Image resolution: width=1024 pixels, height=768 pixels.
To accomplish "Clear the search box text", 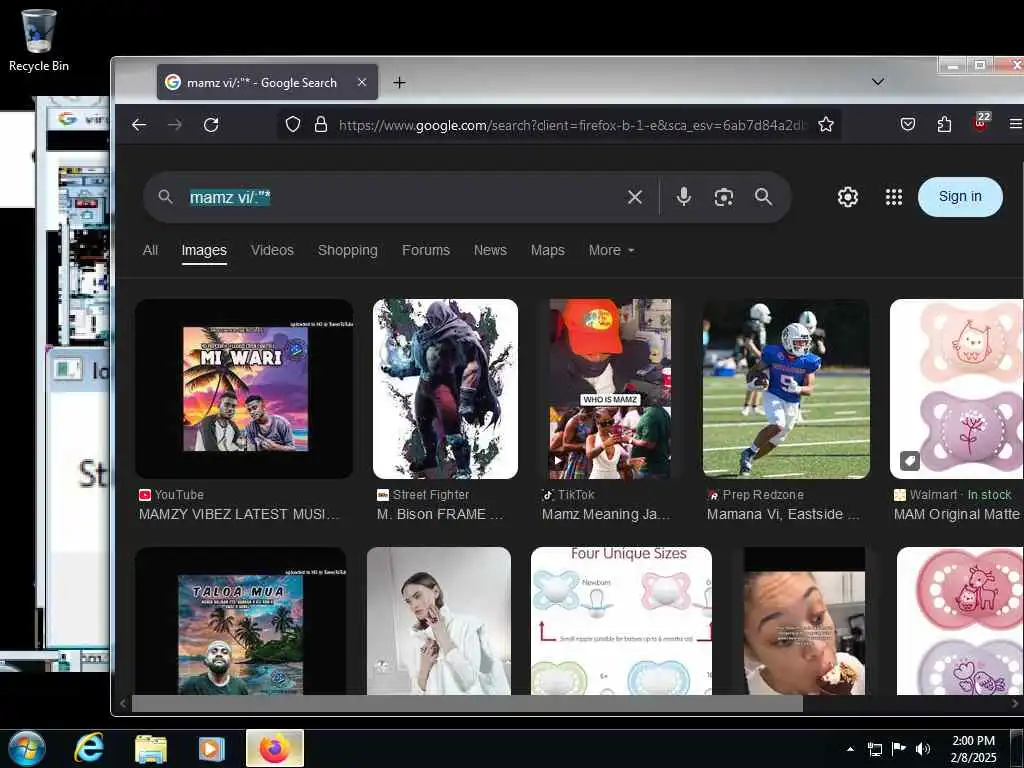I will pyautogui.click(x=635, y=197).
